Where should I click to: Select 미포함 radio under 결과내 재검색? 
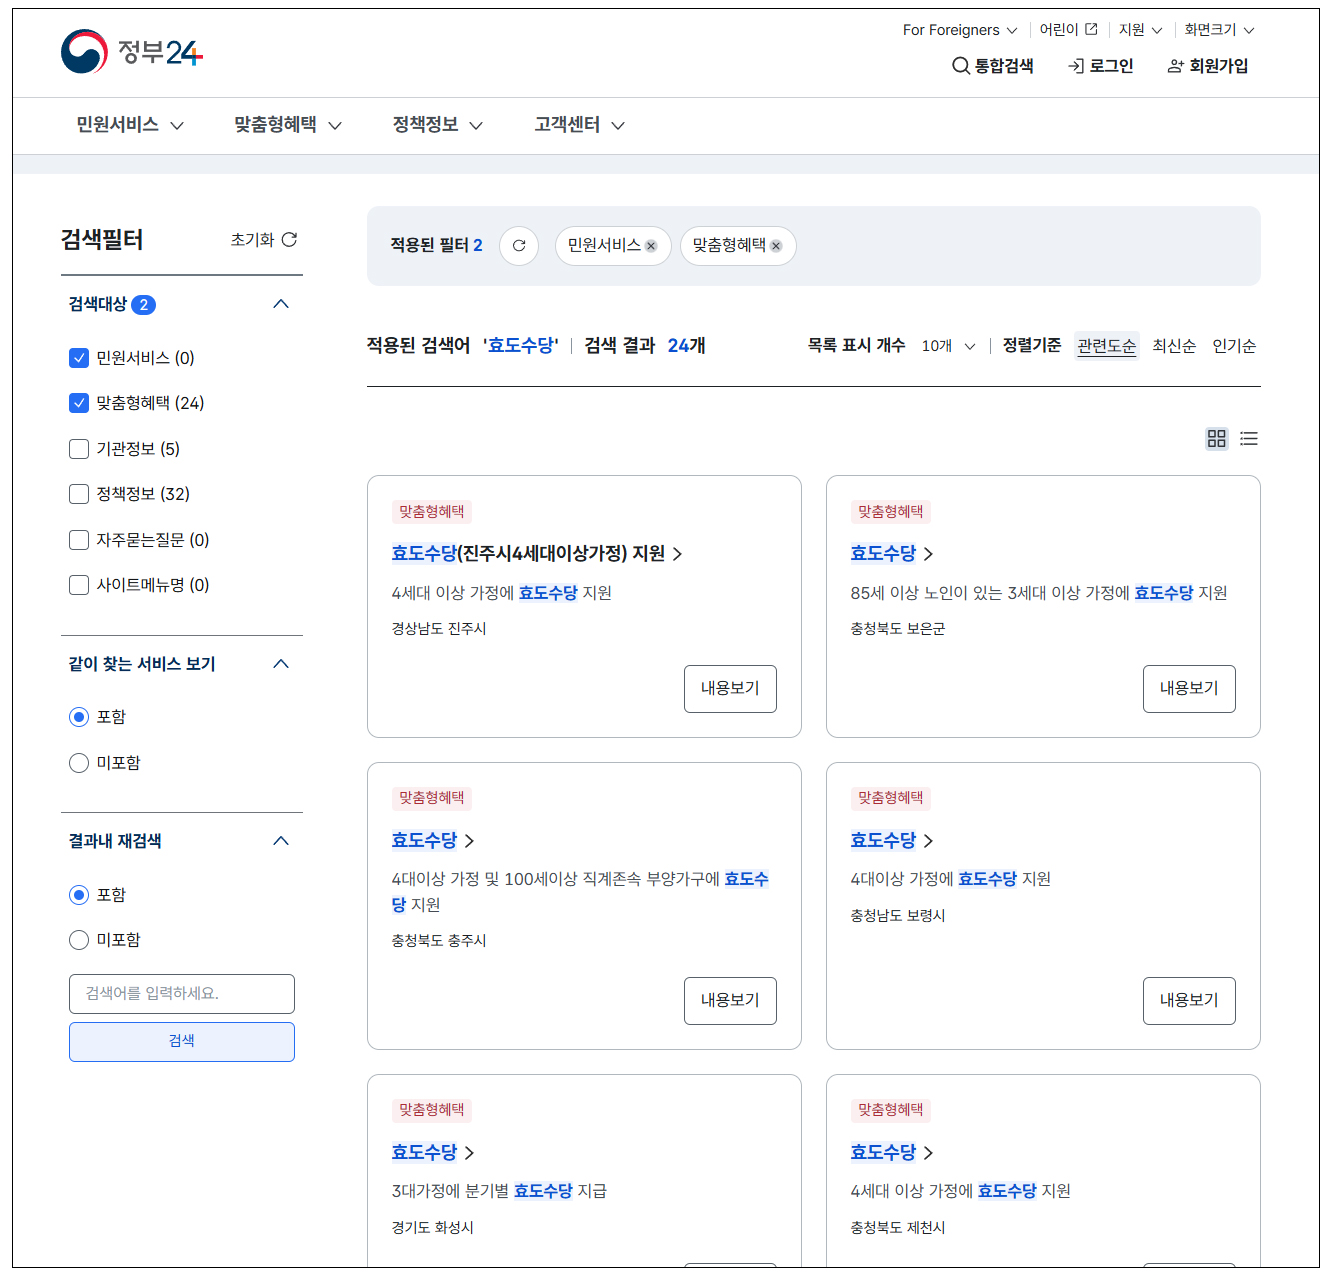click(79, 939)
